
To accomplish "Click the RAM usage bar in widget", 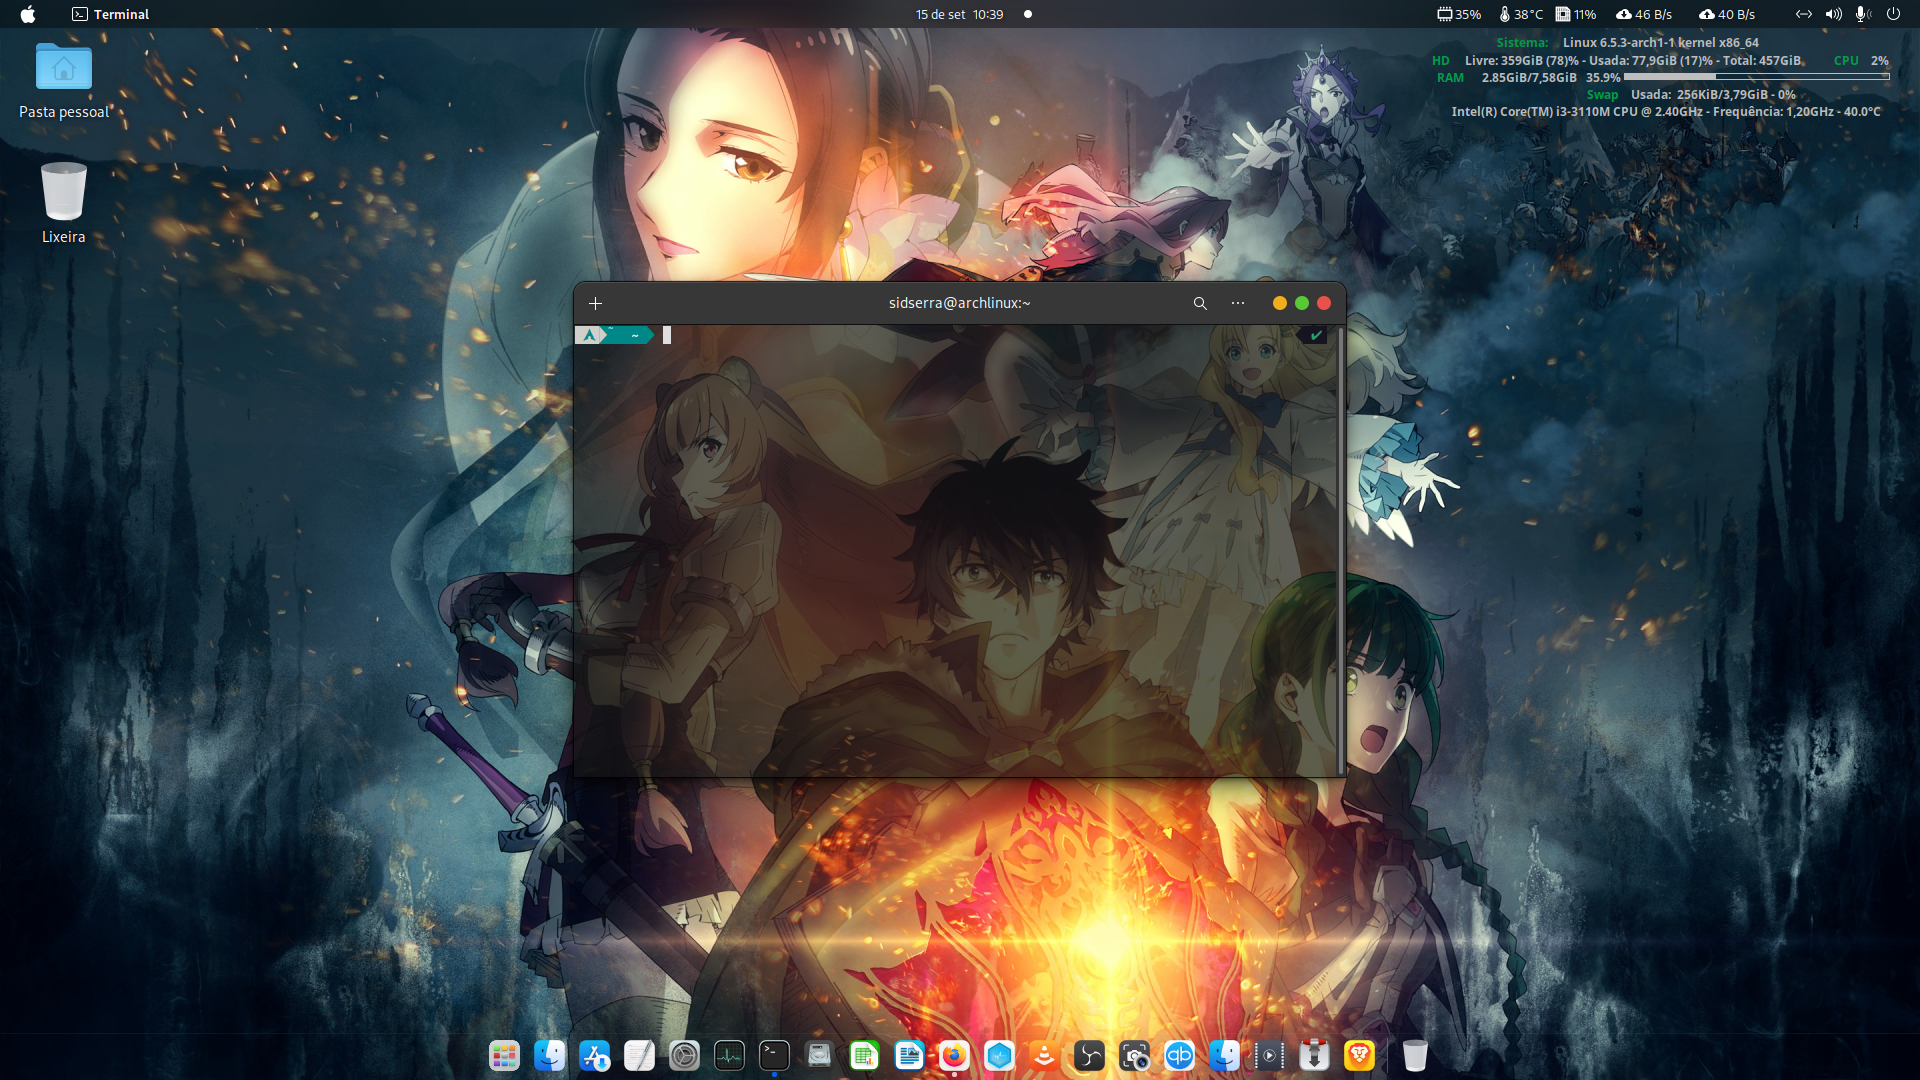I will pyautogui.click(x=1756, y=77).
